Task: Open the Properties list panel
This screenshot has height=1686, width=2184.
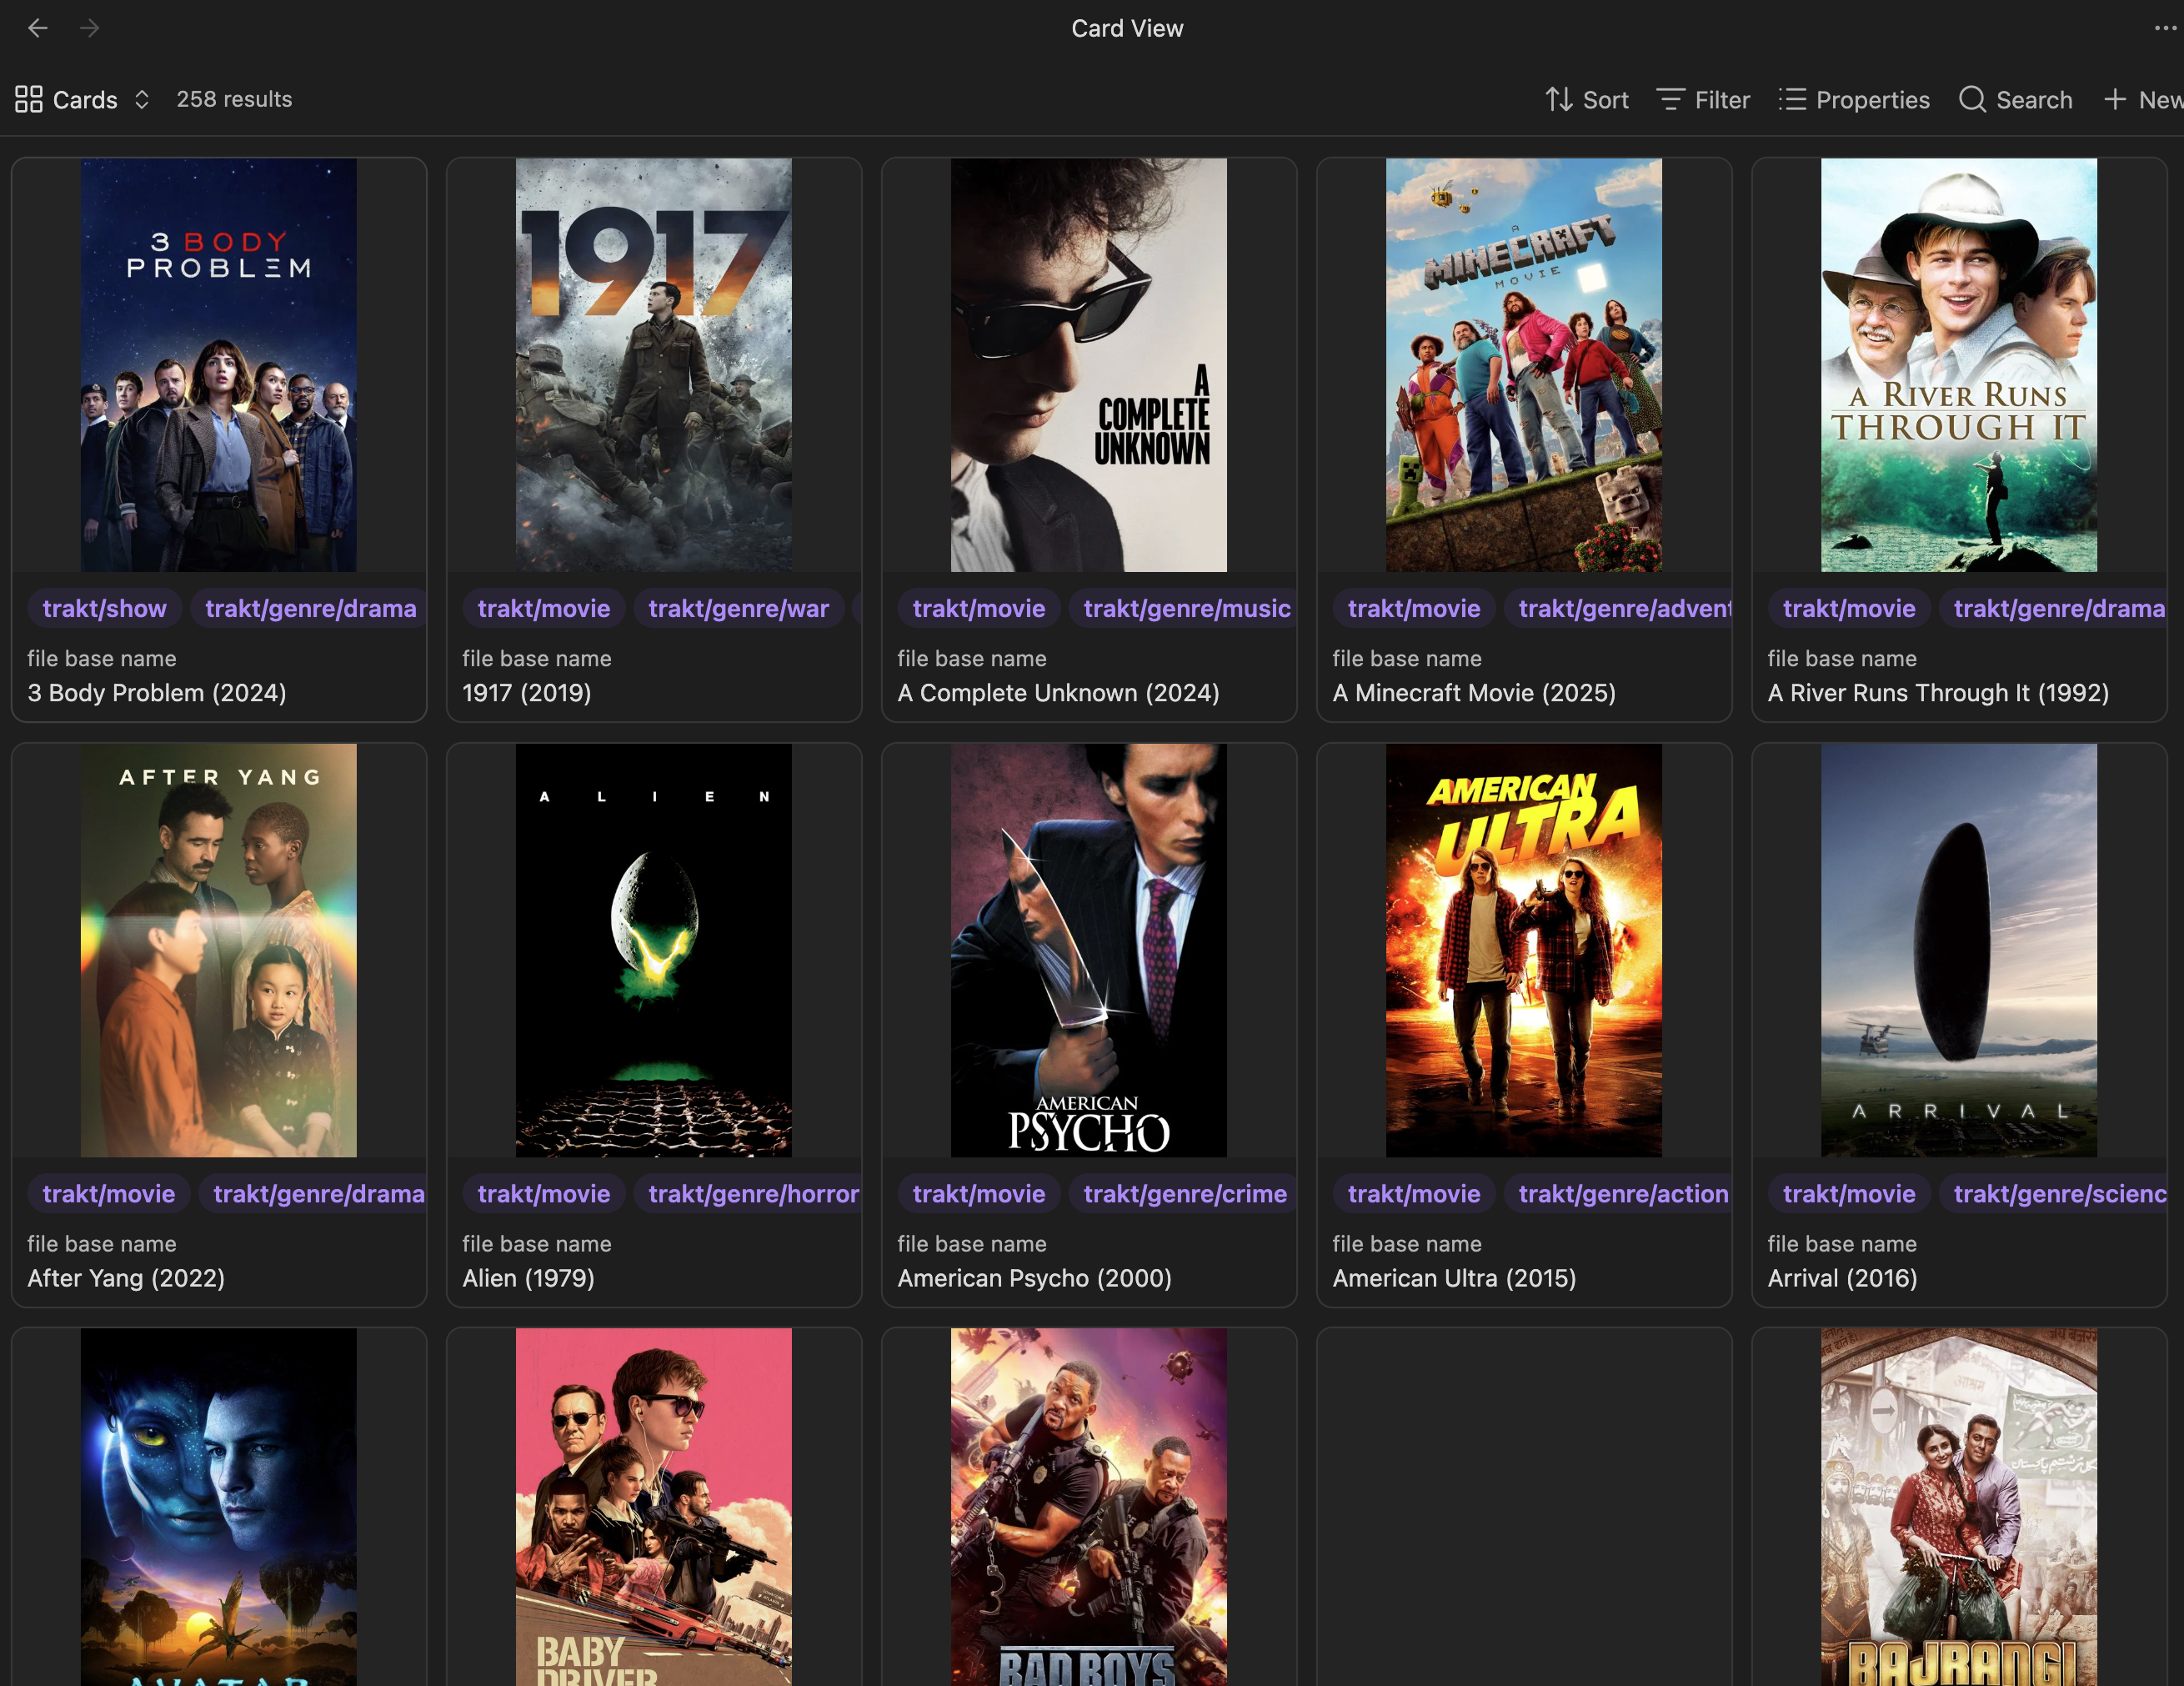Action: coord(1854,99)
